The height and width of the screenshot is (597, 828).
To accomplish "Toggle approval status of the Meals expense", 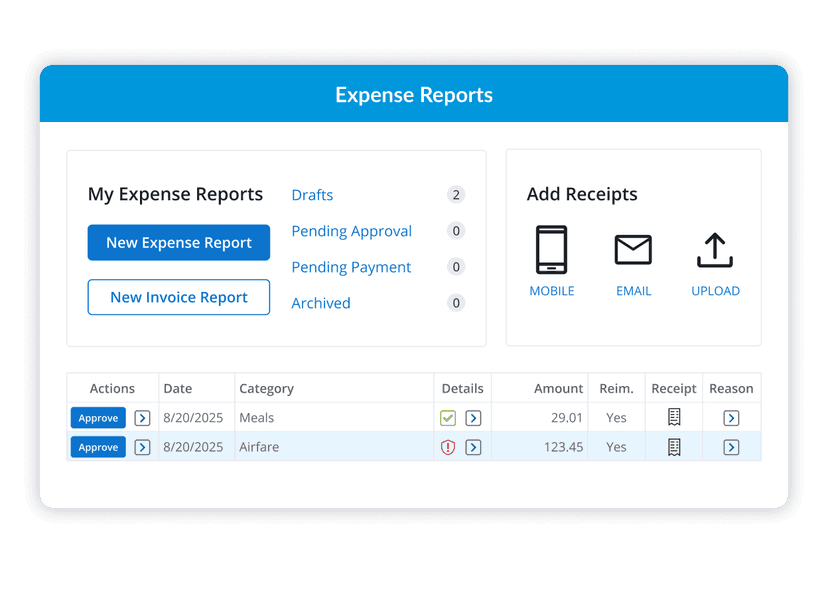I will [x=97, y=417].
